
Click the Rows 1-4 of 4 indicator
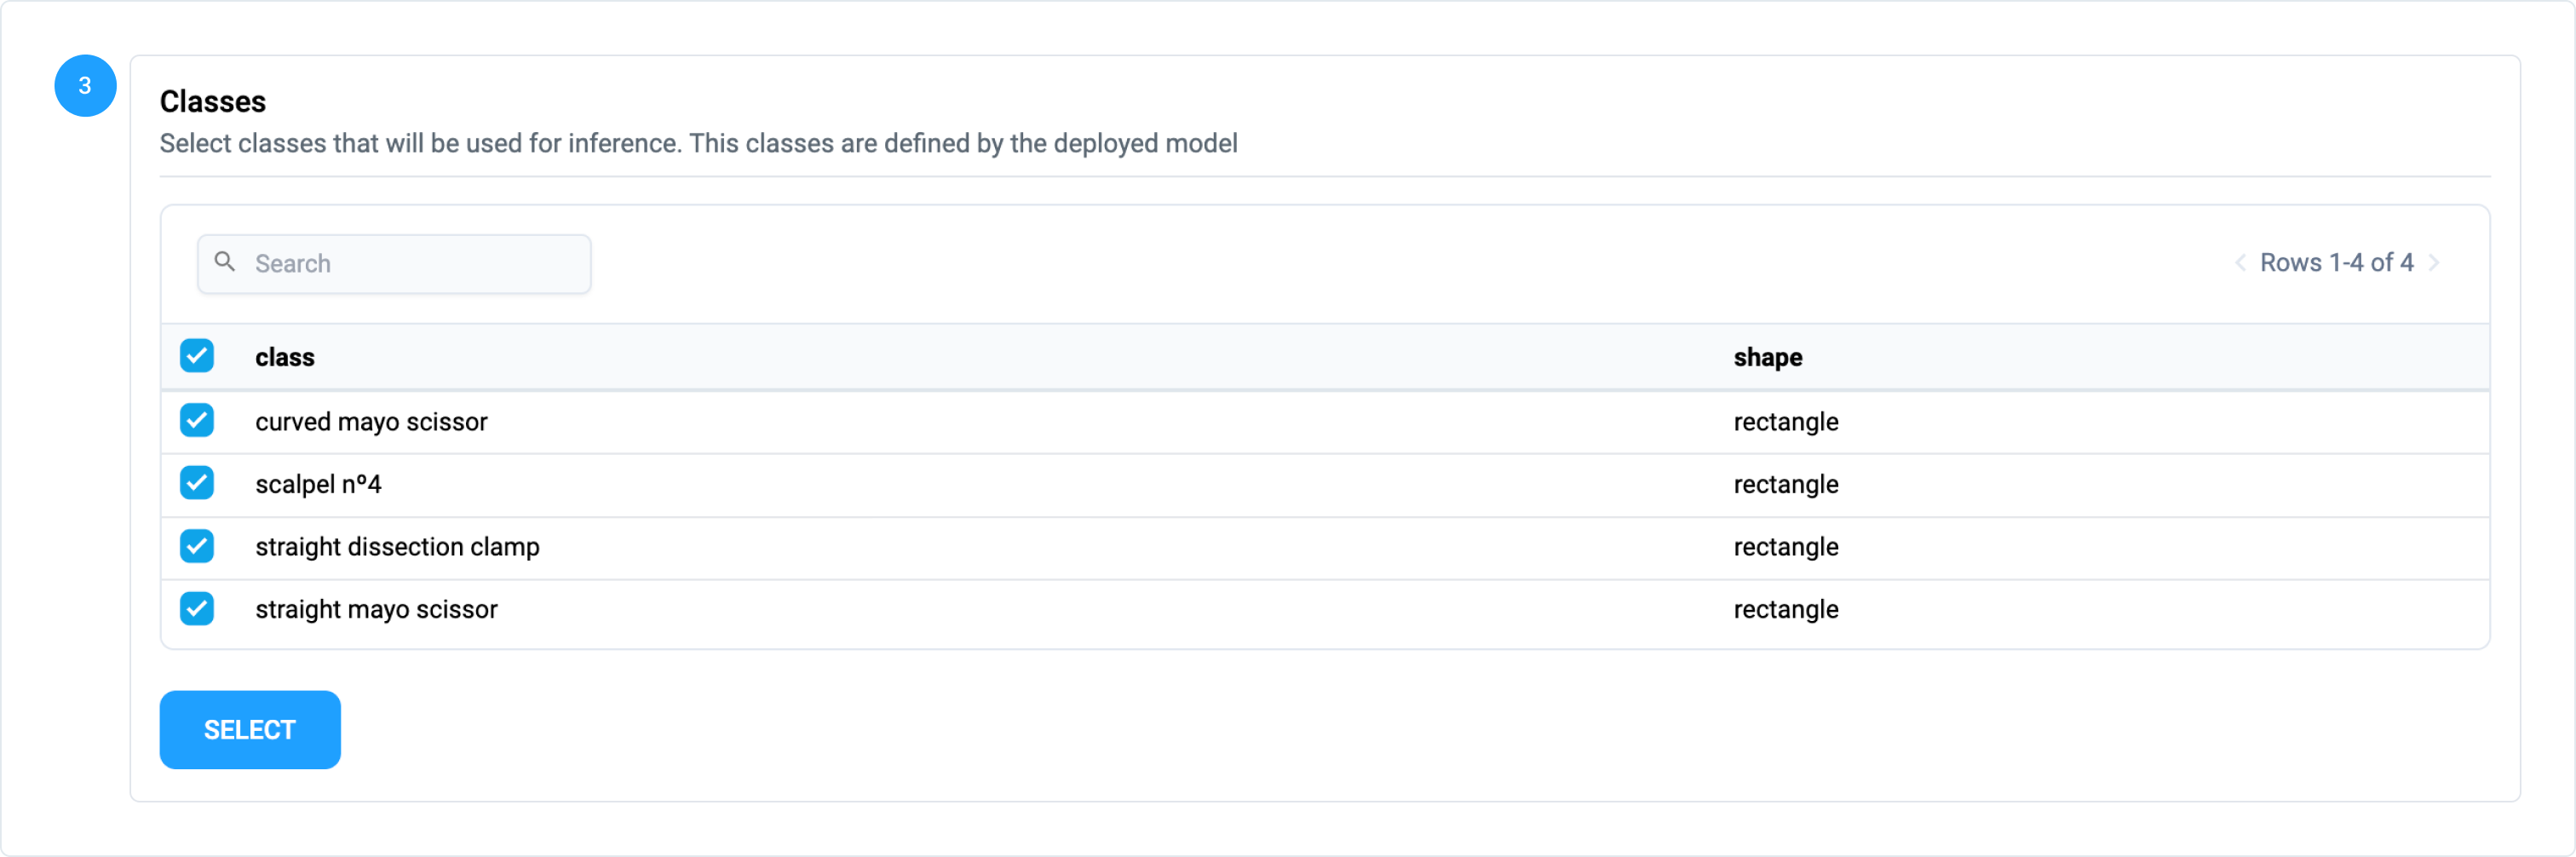click(2336, 263)
